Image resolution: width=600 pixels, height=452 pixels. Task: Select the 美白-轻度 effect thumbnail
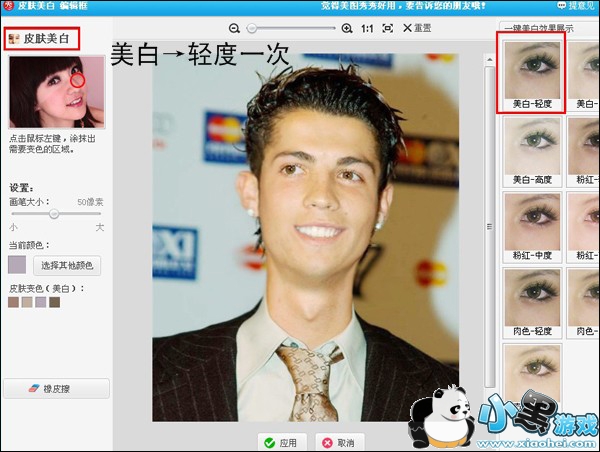tap(532, 75)
